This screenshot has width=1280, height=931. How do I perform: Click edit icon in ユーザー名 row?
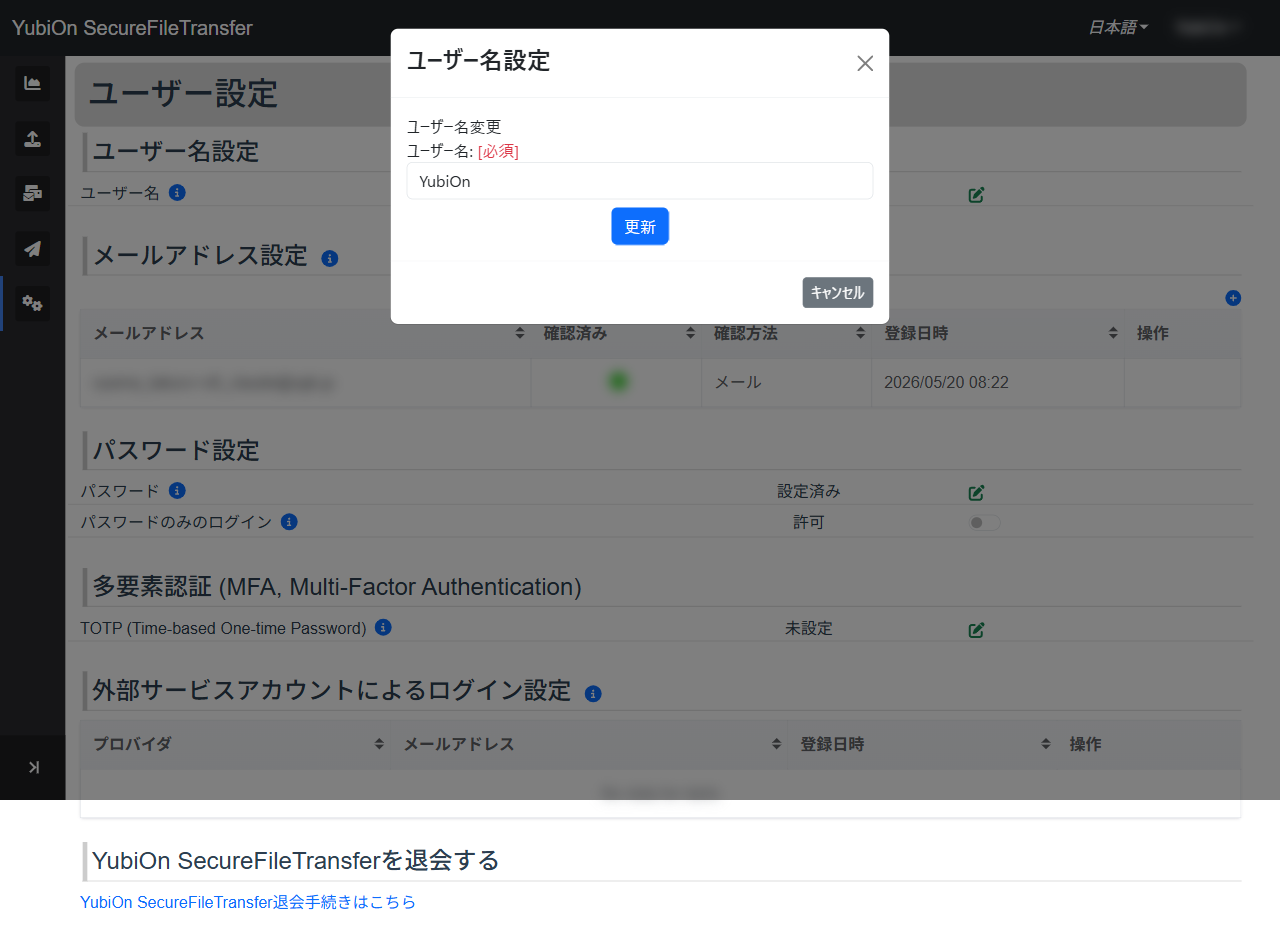977,195
